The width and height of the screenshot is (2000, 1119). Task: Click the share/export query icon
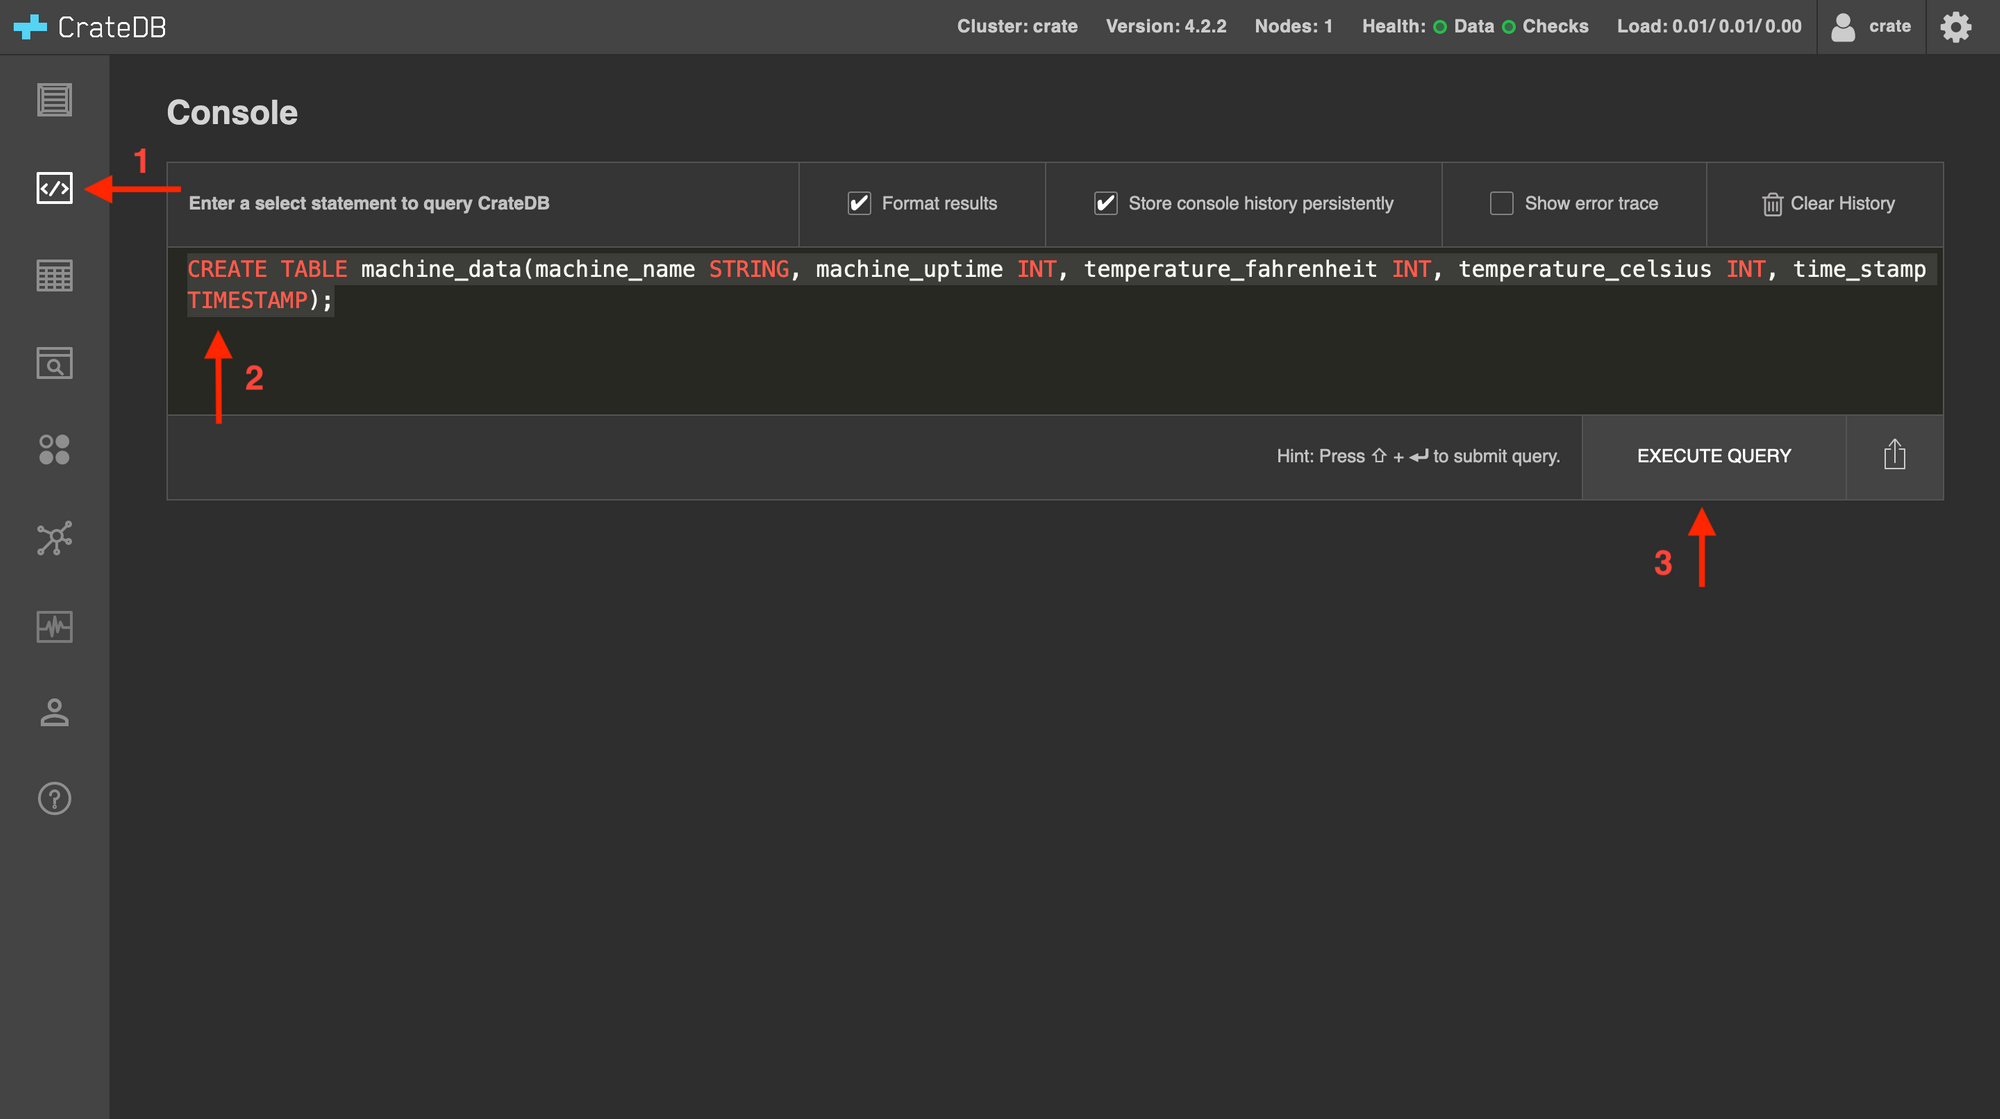(1894, 454)
